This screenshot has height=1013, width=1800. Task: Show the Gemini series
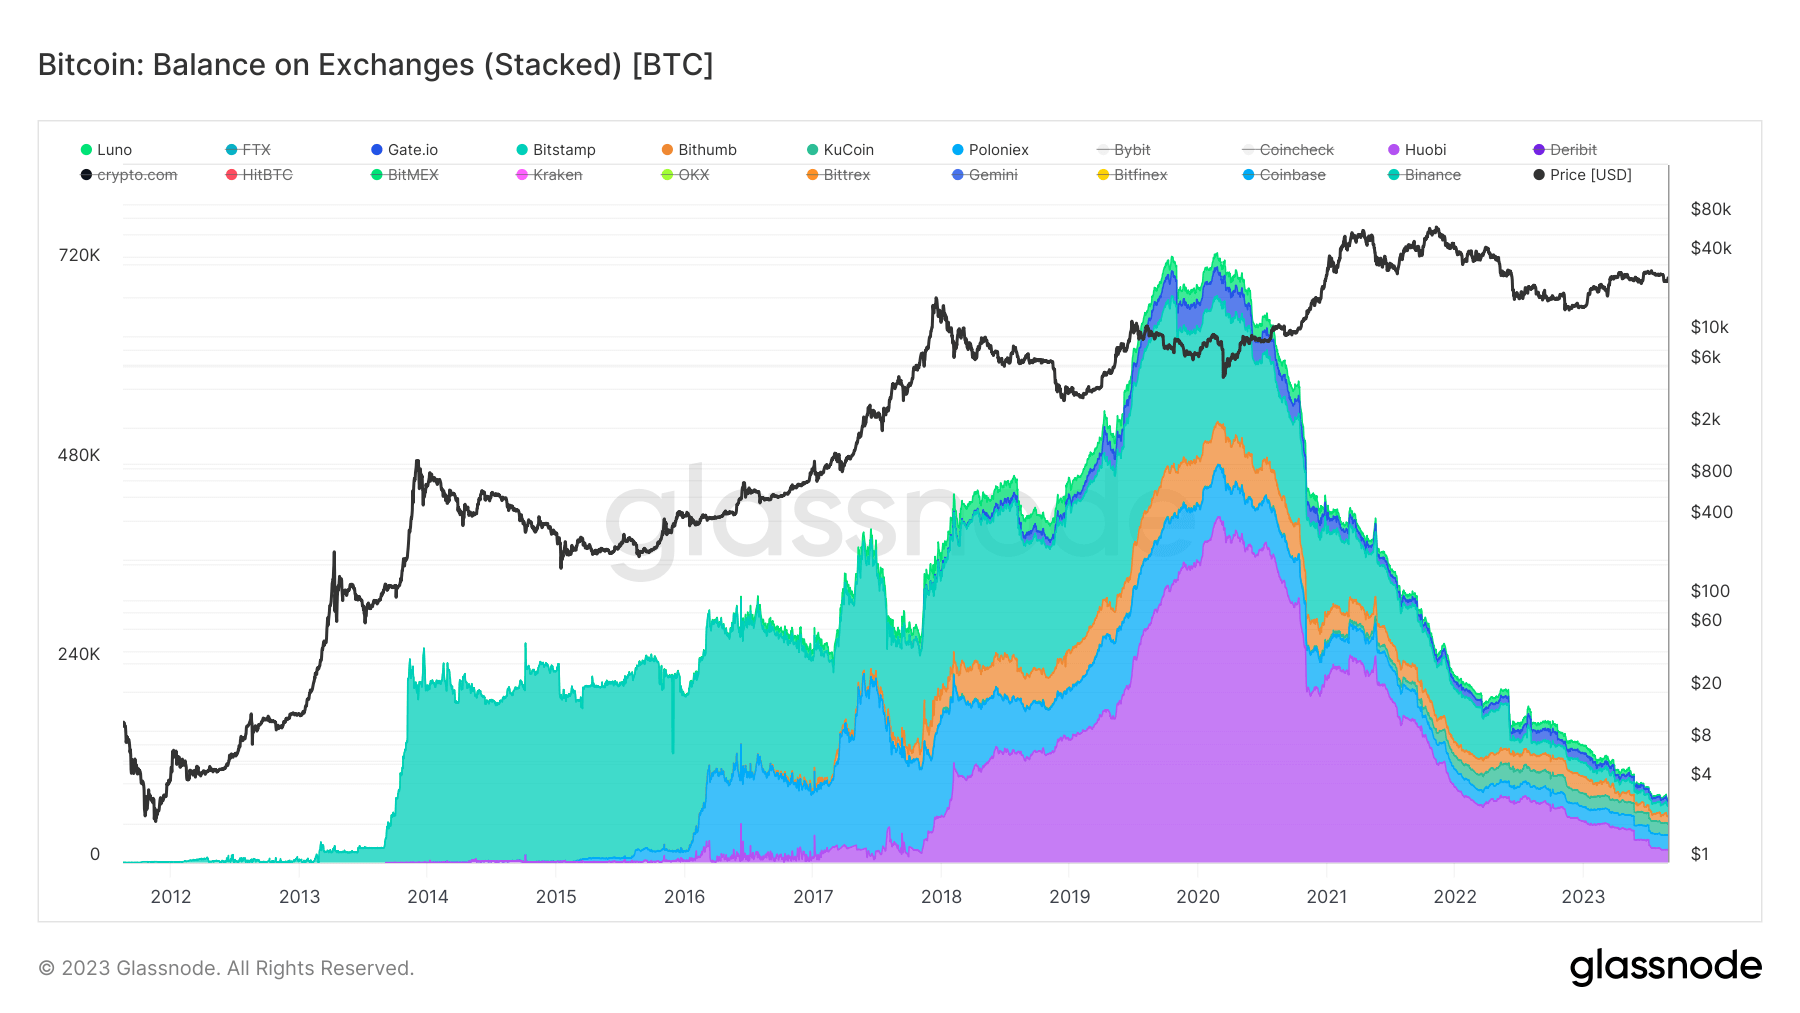coord(985,175)
